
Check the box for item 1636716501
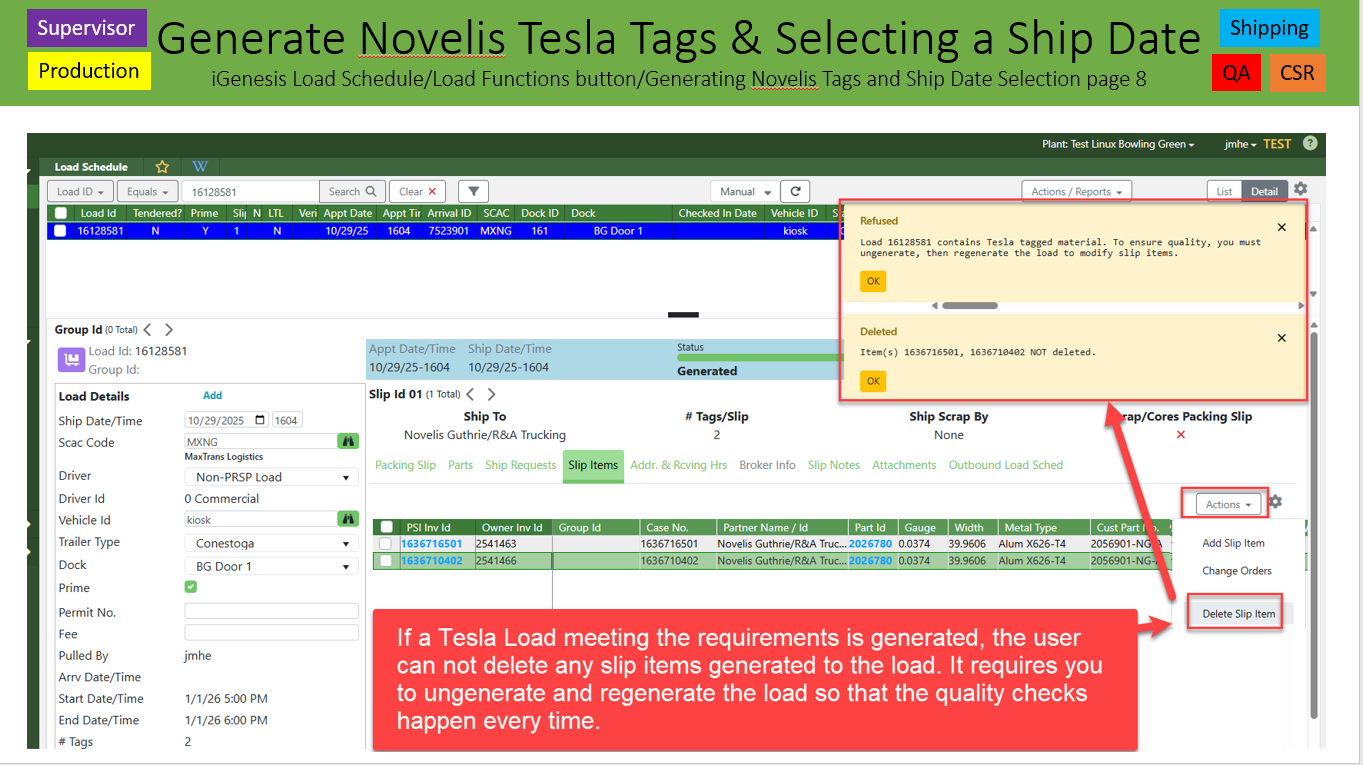(x=386, y=544)
